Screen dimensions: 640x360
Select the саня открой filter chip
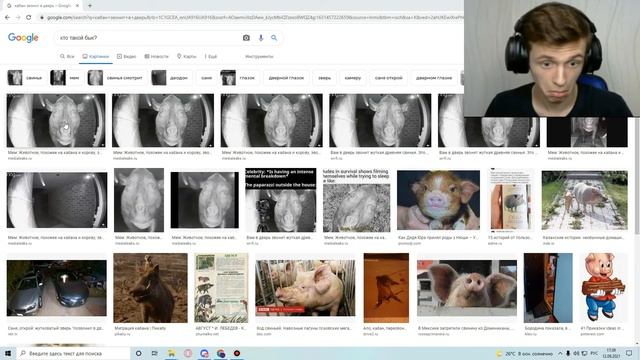pyautogui.click(x=389, y=78)
